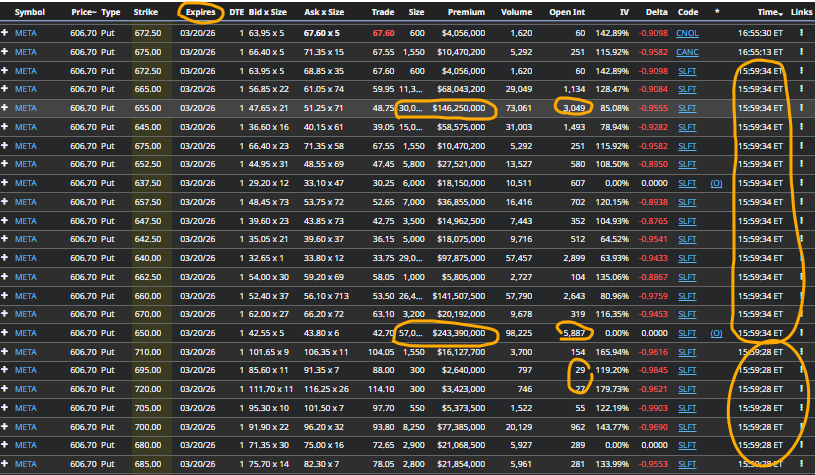This screenshot has height=475, width=815.
Task: Open three-dot menu on 665.00 strike row
Action: click(x=801, y=89)
